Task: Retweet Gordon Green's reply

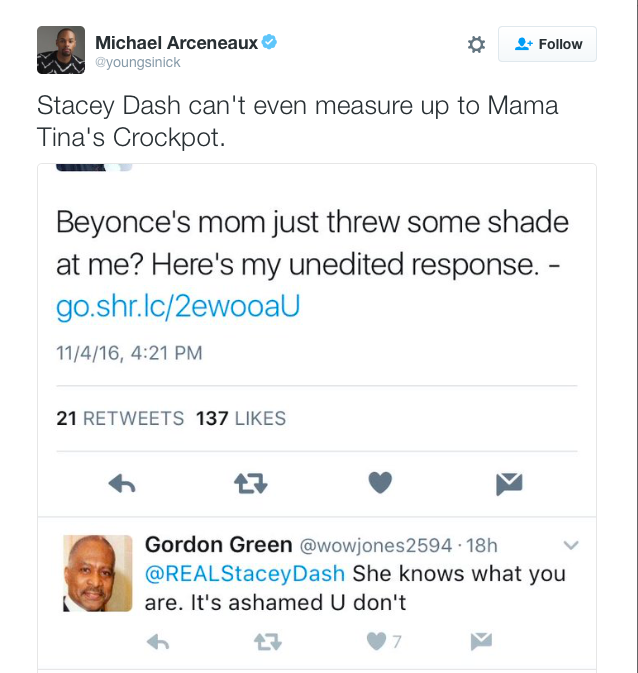Action: [268, 641]
